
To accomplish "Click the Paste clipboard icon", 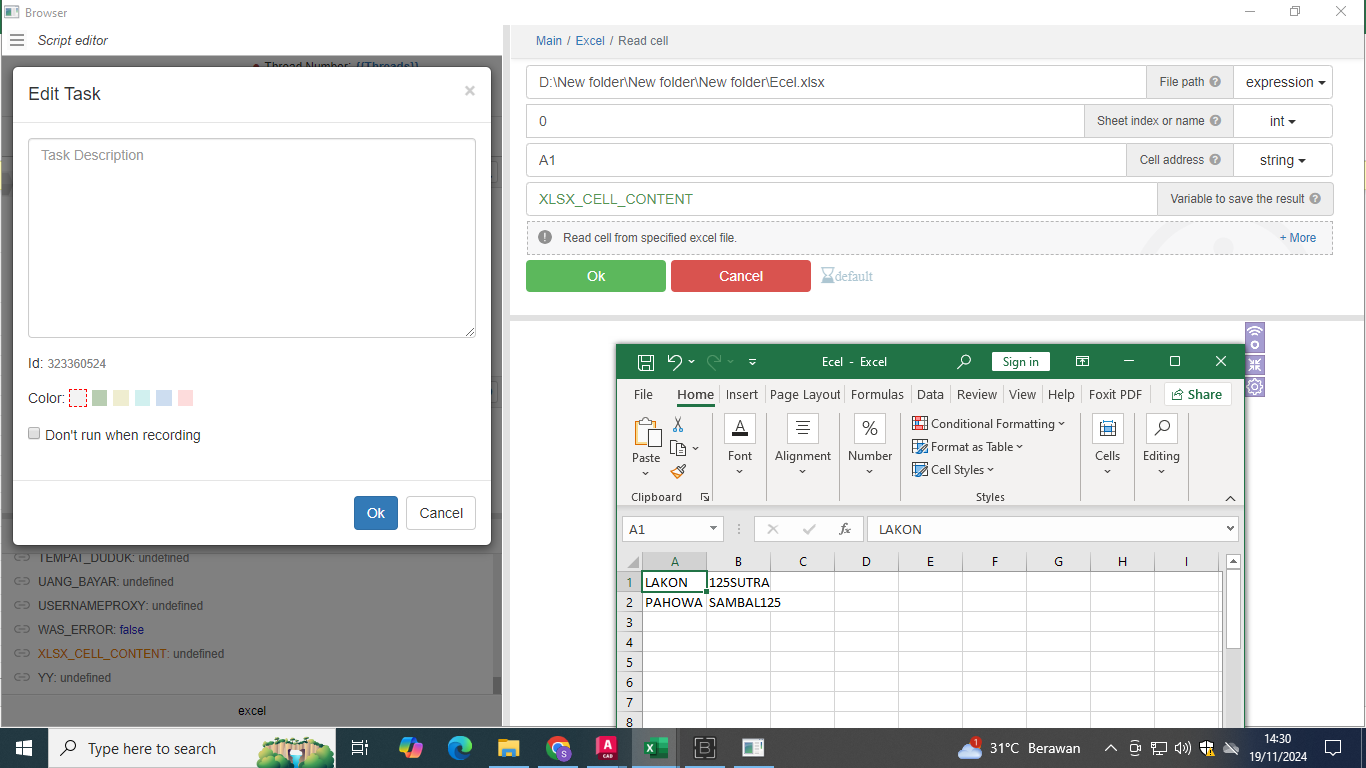I will click(647, 433).
